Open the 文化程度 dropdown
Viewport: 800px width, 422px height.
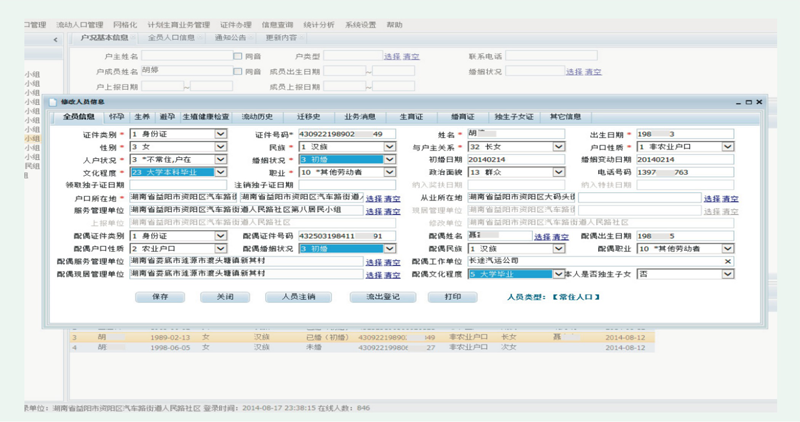tap(220, 172)
